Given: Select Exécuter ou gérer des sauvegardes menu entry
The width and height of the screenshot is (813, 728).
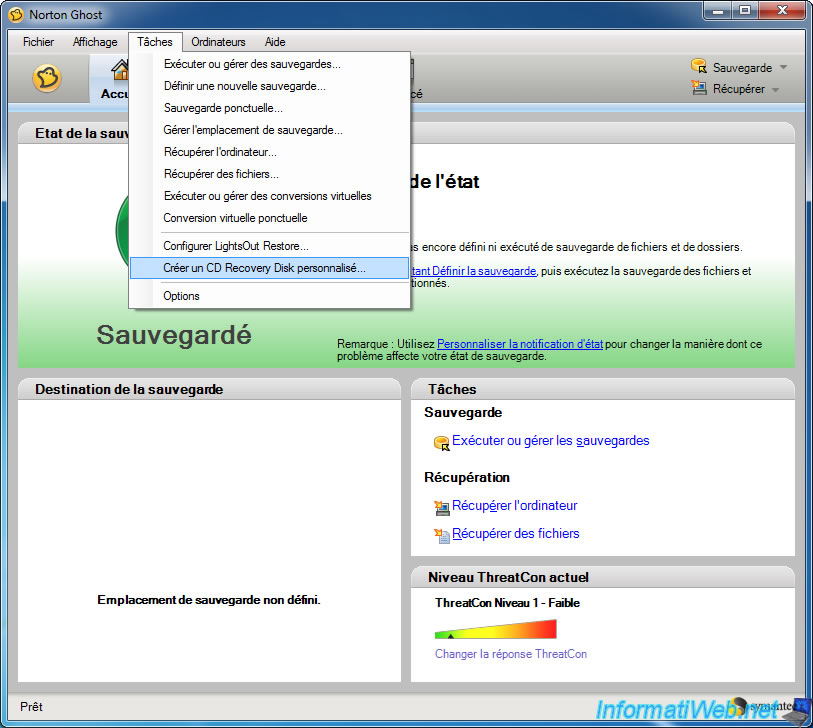Looking at the screenshot, I should pyautogui.click(x=270, y=64).
